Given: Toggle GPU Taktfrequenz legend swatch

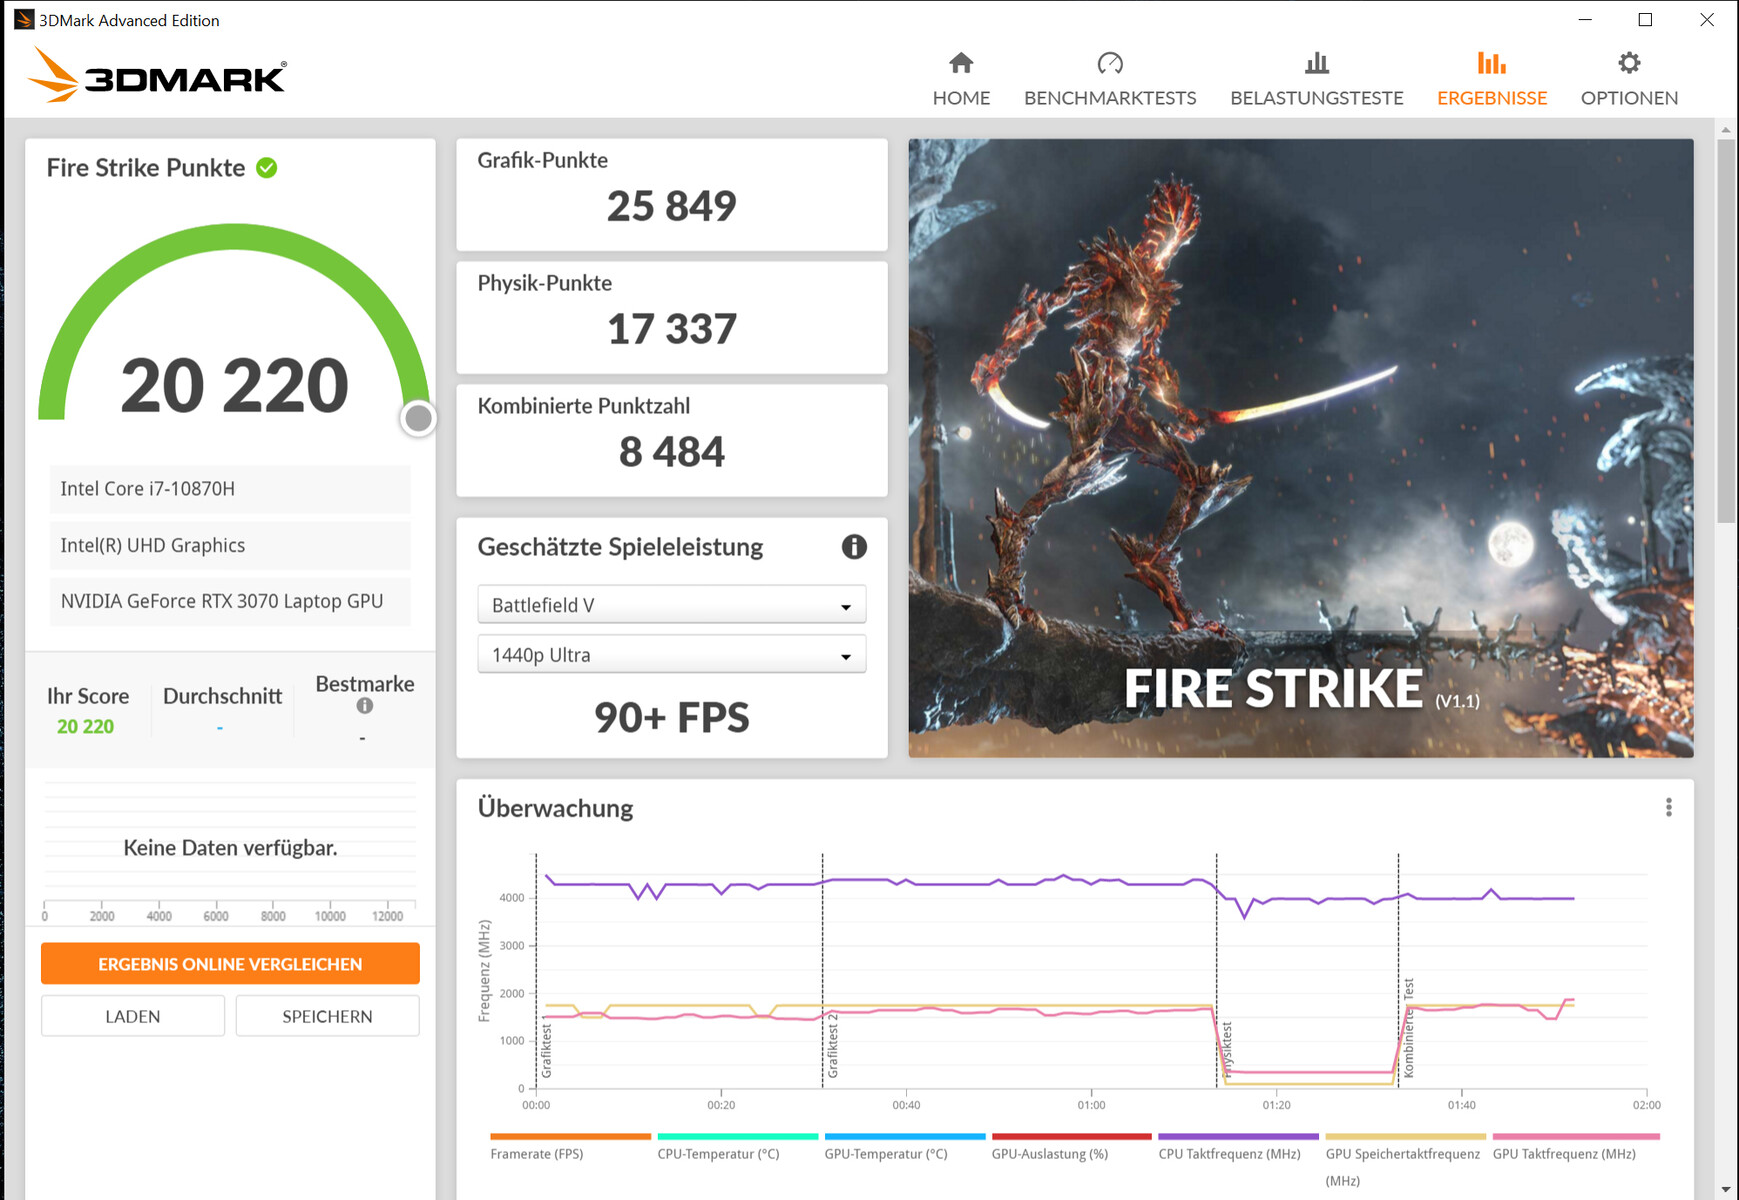Looking at the screenshot, I should [1576, 1137].
